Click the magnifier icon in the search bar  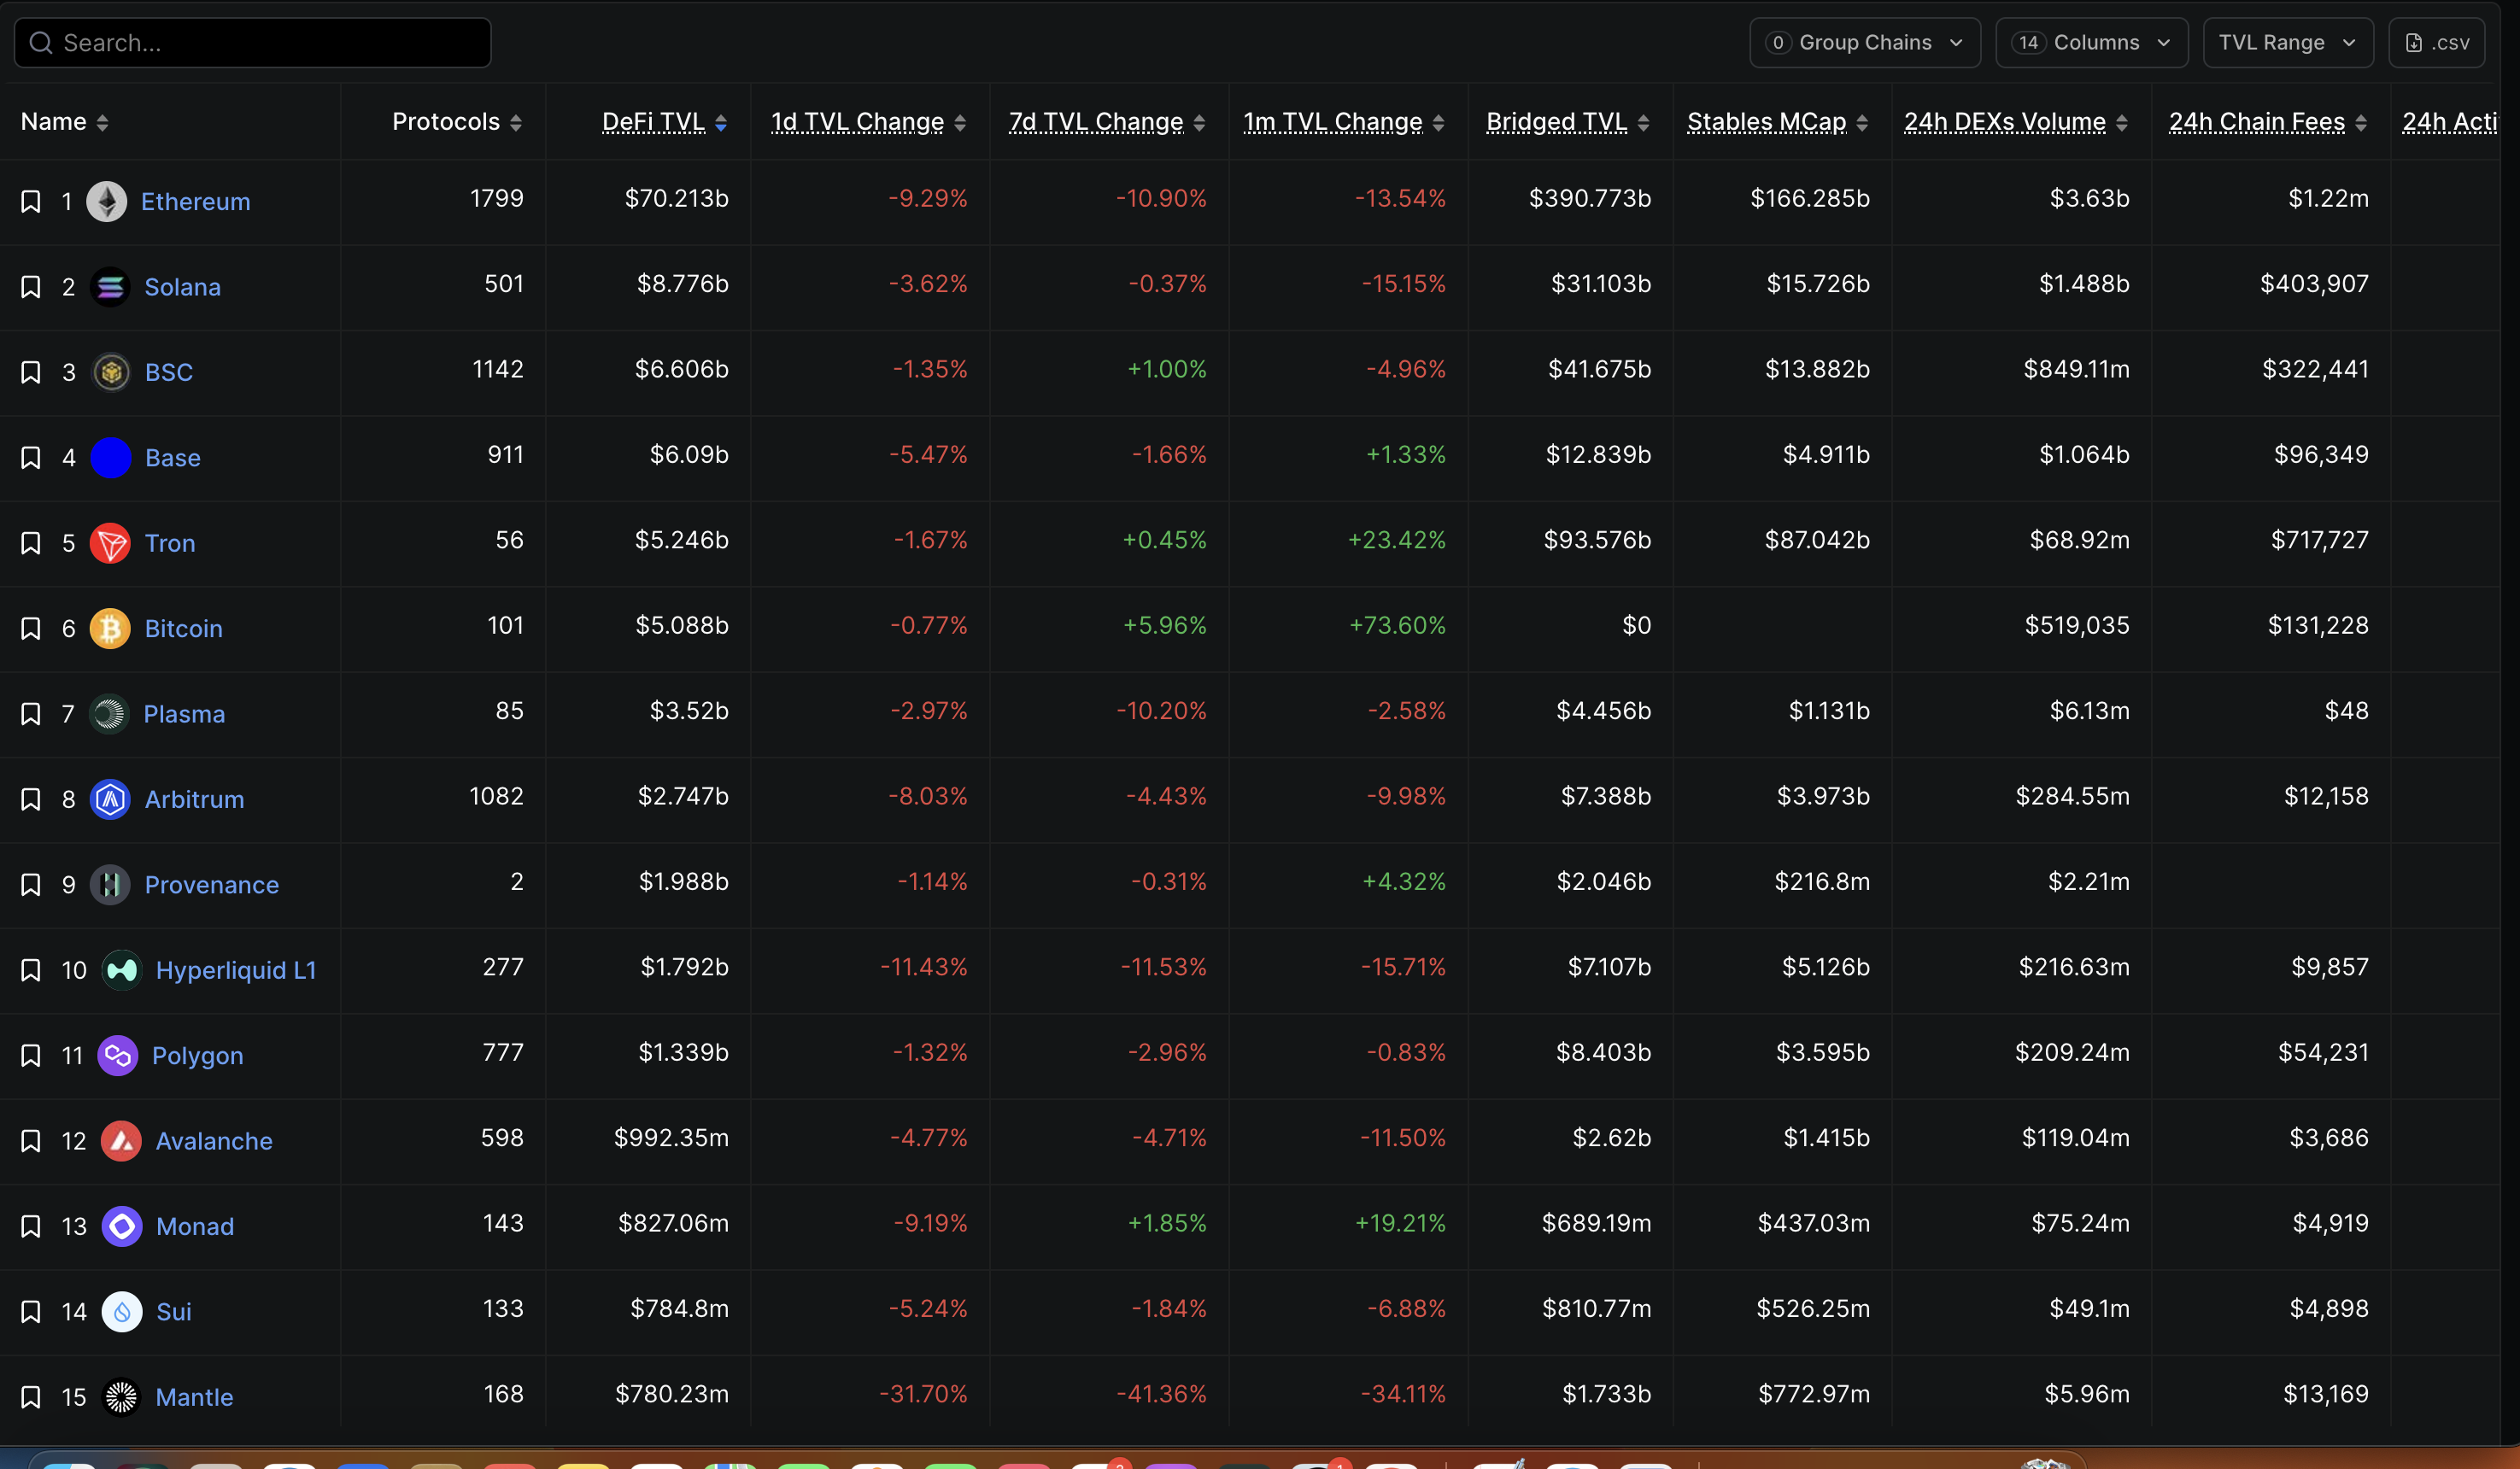coord(41,42)
